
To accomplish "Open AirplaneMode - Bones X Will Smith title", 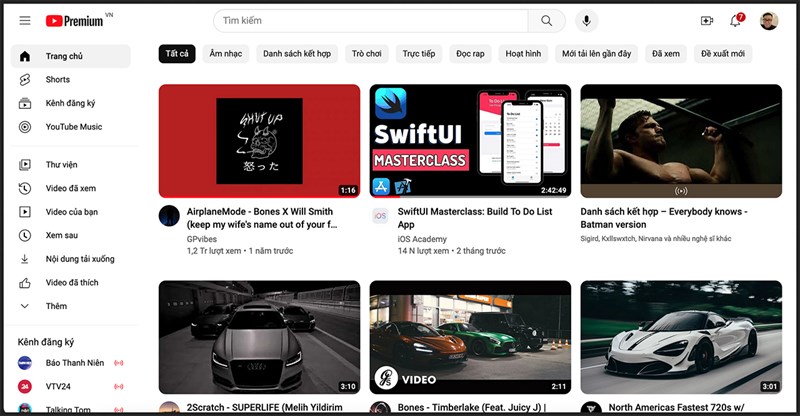I will point(261,218).
